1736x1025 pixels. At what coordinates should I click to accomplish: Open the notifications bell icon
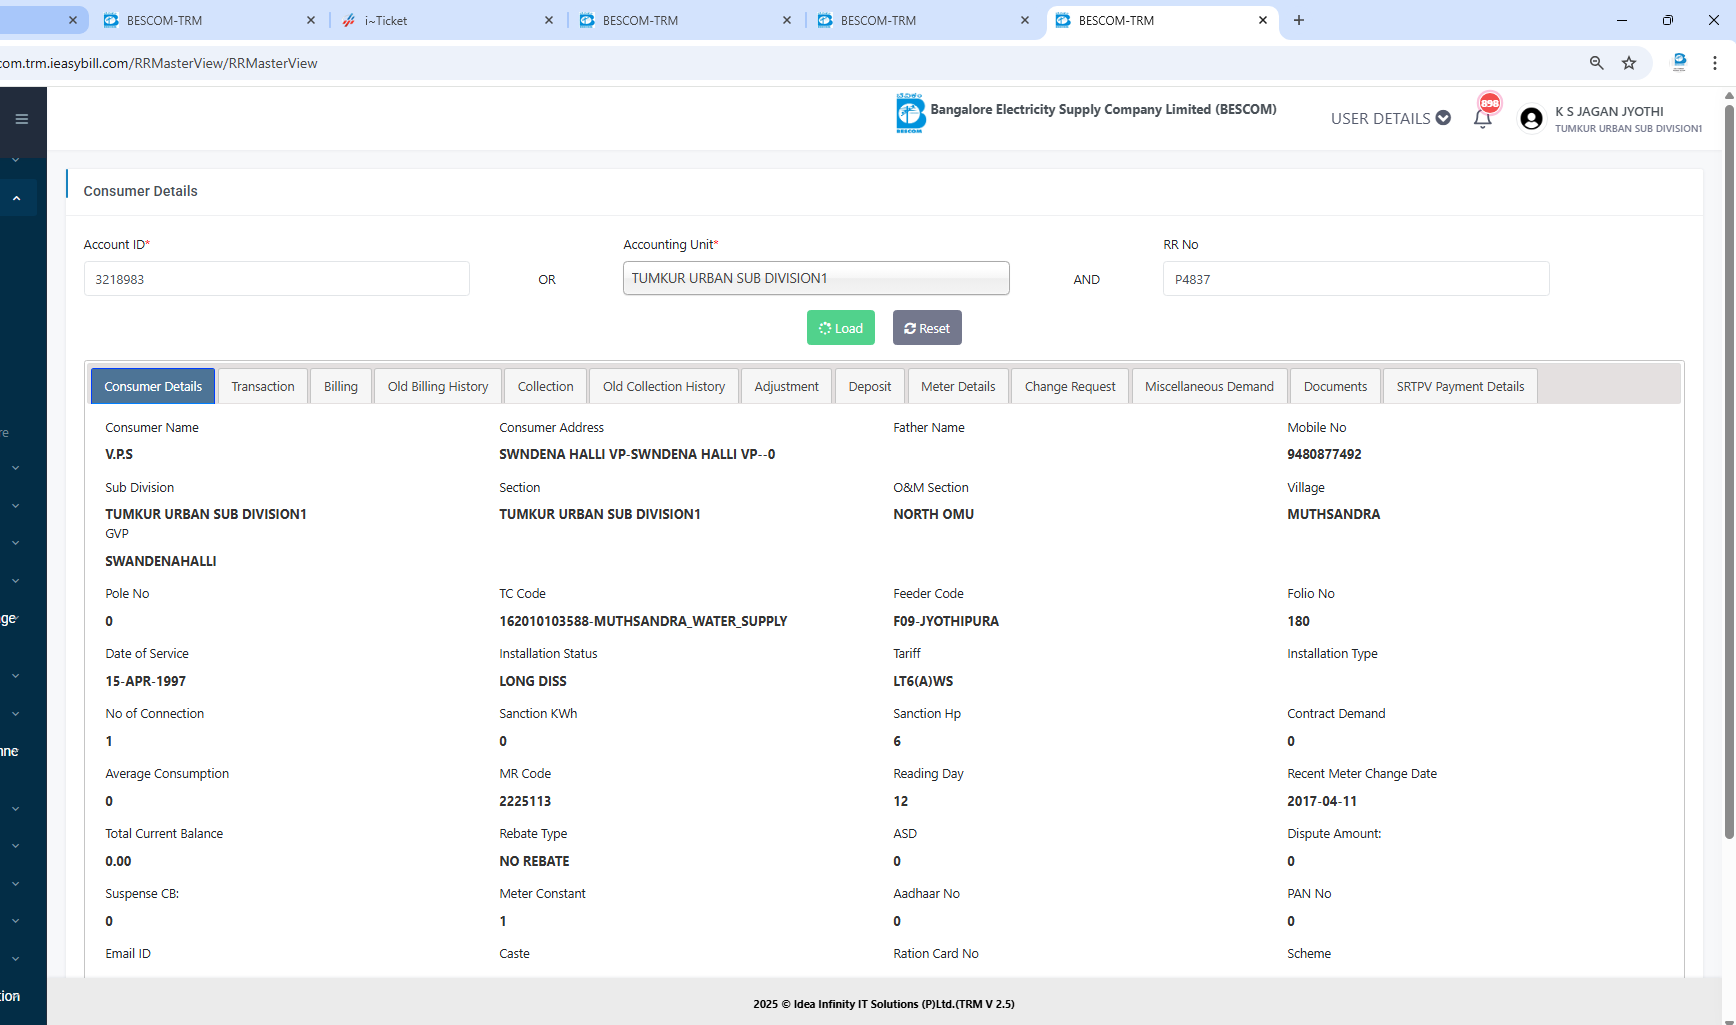[x=1482, y=119]
